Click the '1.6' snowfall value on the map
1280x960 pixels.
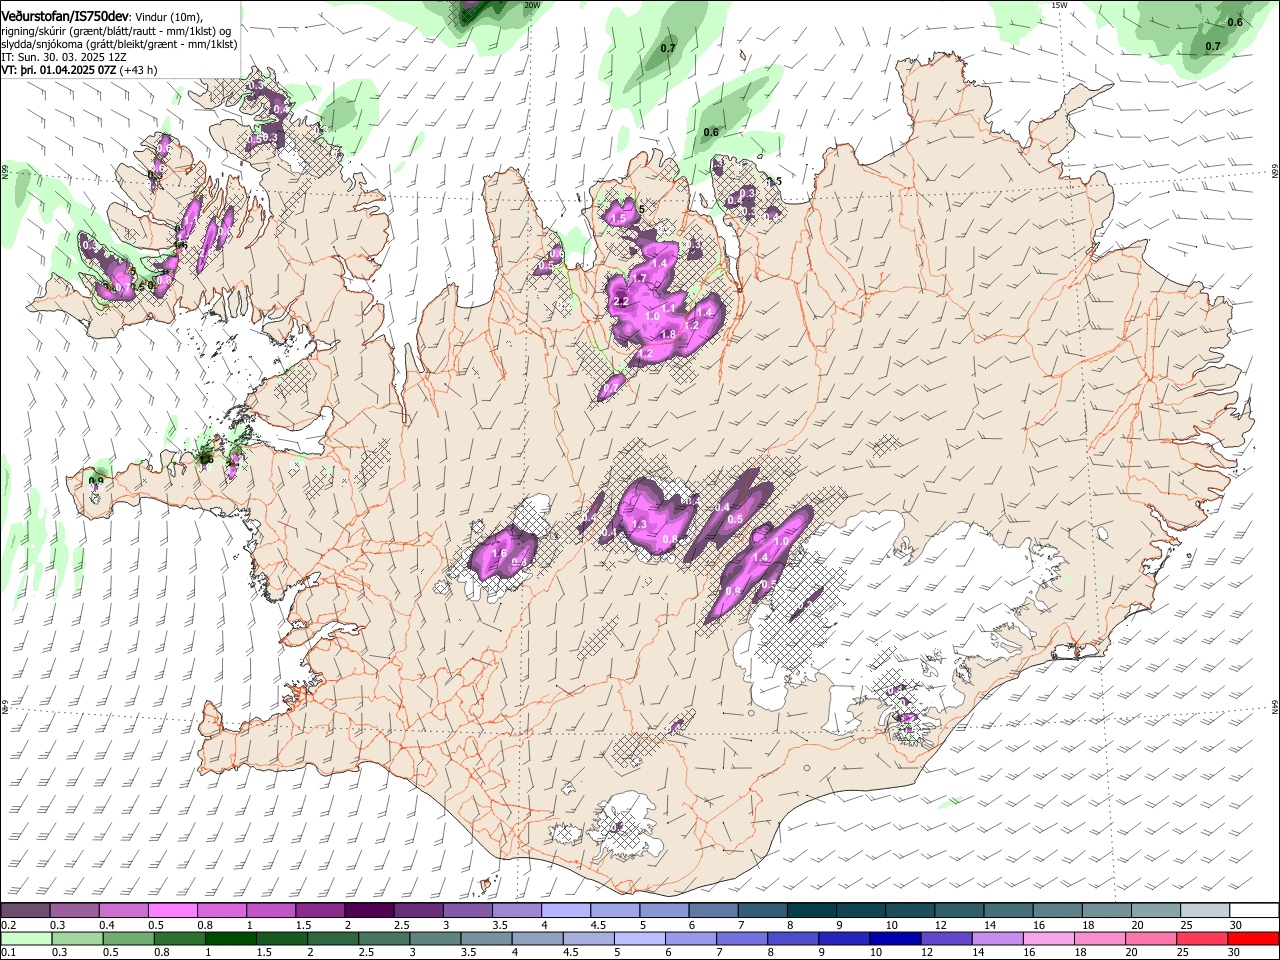tap(500, 553)
